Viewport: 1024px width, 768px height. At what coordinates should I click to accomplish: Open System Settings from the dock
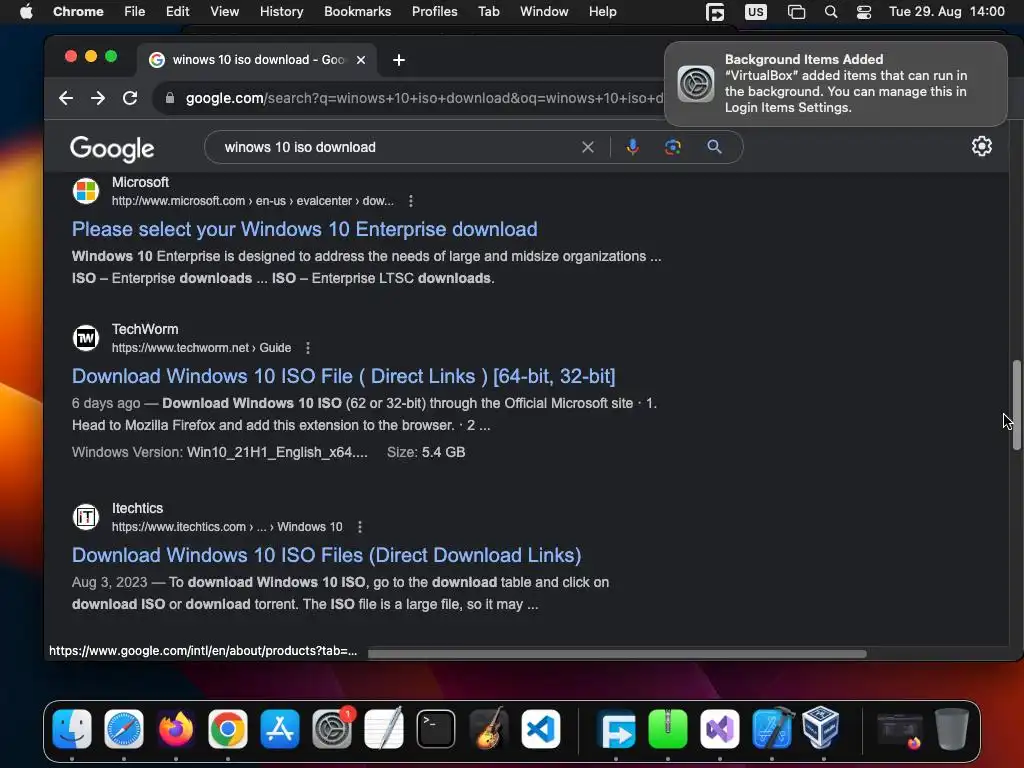[x=332, y=729]
